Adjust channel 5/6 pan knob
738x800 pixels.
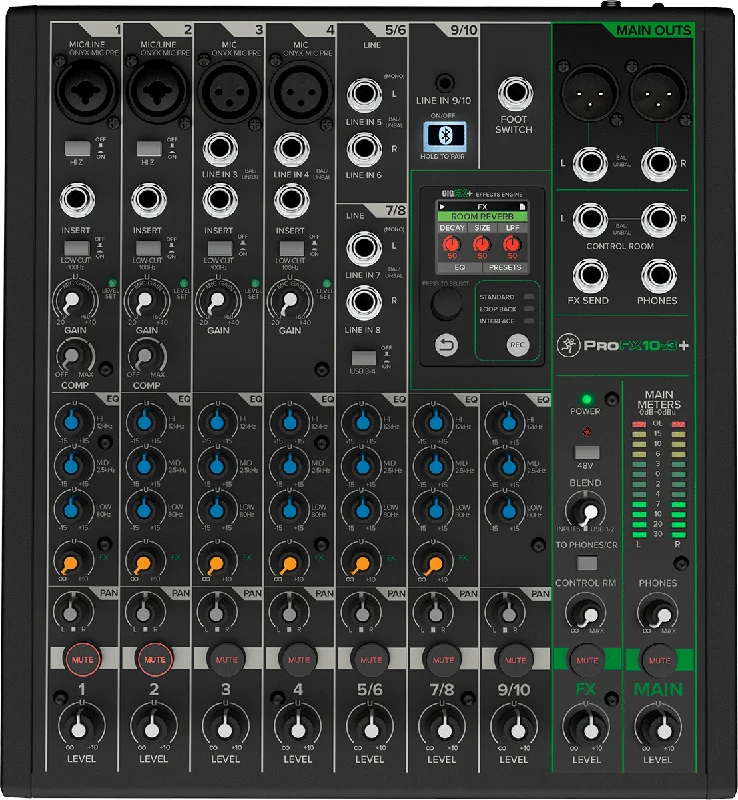coord(361,612)
